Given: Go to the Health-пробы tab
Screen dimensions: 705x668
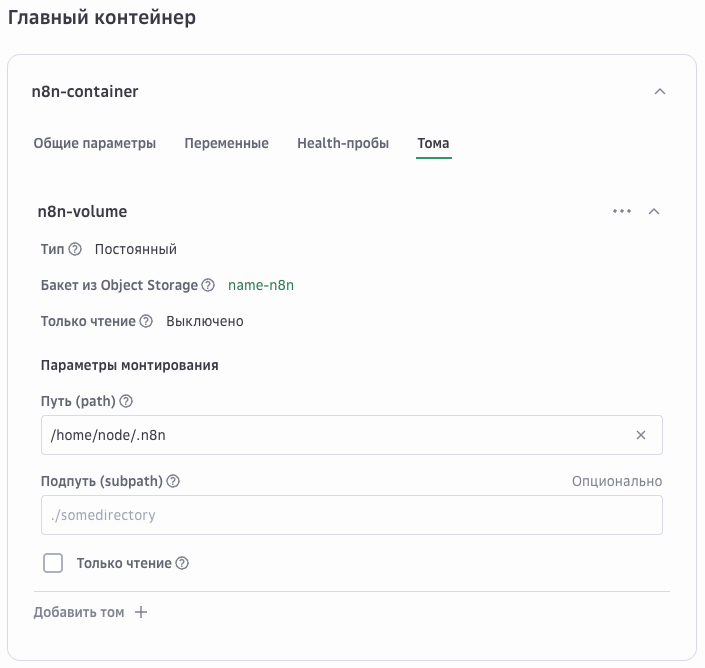Looking at the screenshot, I should point(342,144).
